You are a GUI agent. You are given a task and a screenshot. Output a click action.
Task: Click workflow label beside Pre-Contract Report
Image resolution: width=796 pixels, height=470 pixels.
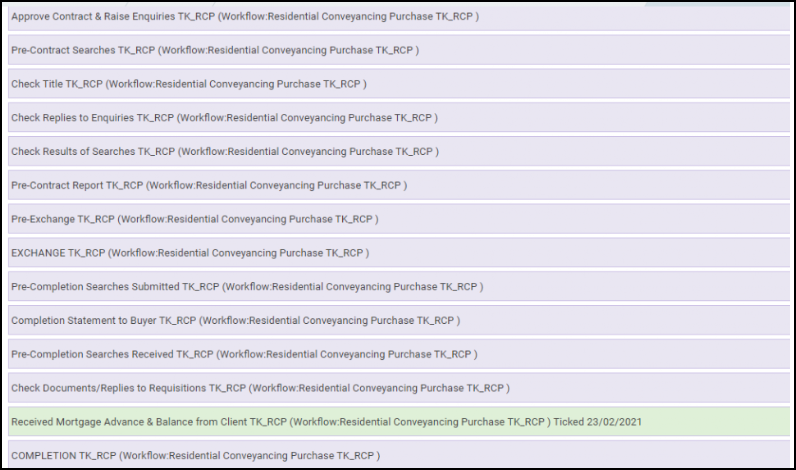[277, 185]
